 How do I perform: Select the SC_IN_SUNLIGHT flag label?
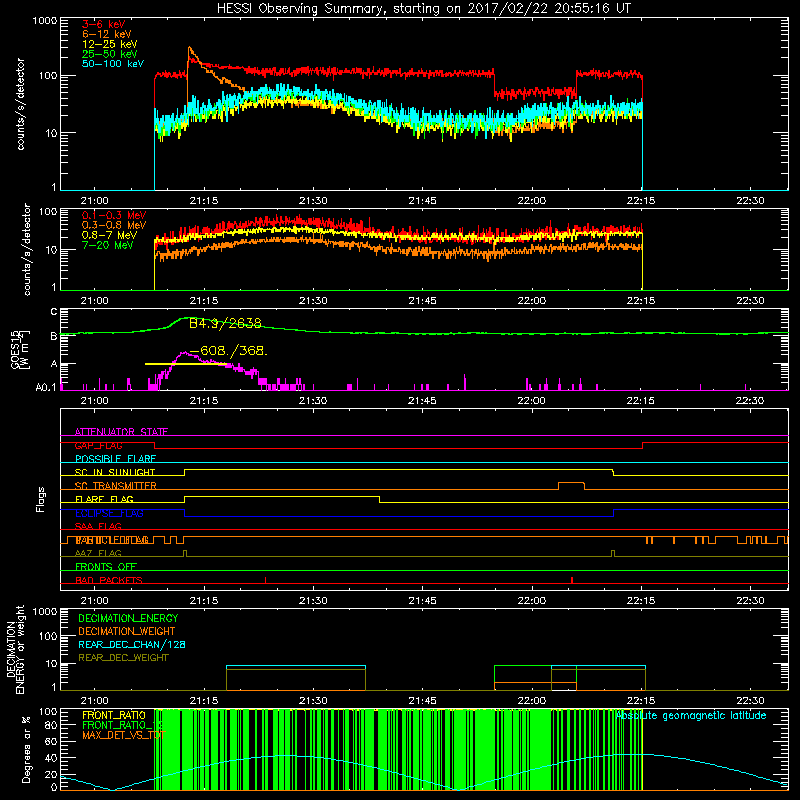point(115,472)
